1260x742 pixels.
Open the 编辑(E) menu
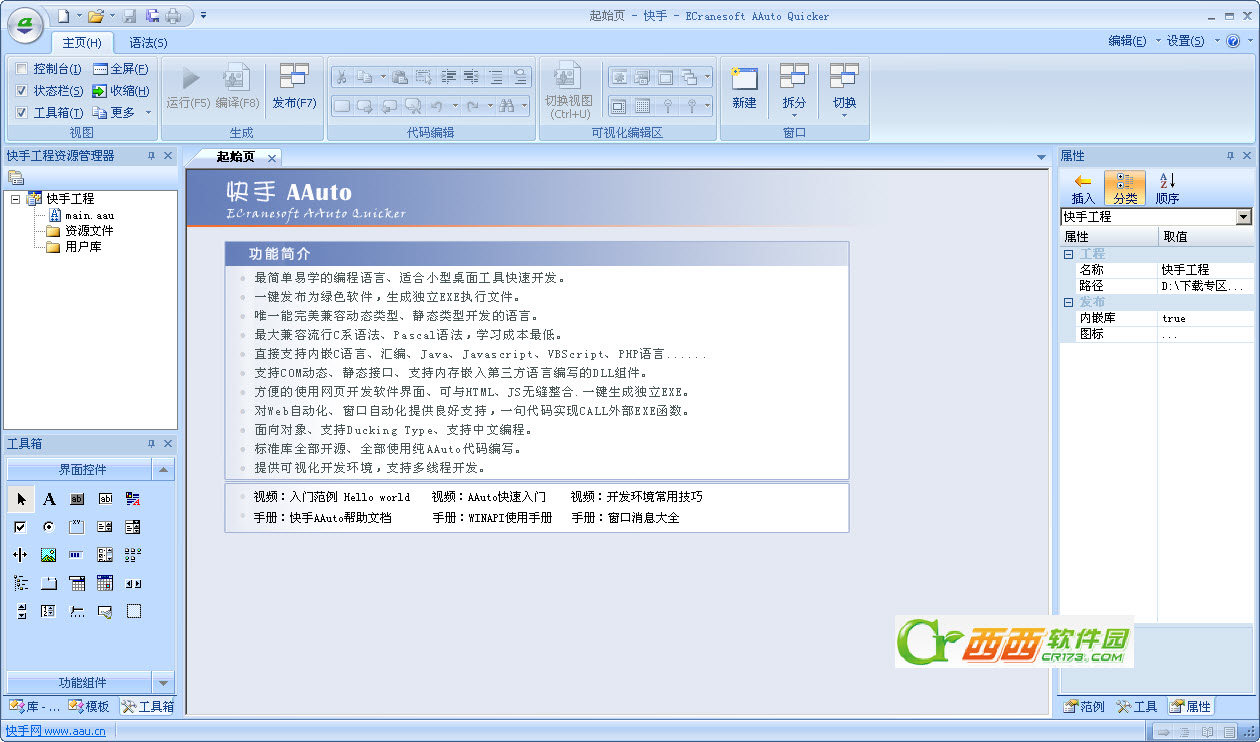[x=1128, y=41]
